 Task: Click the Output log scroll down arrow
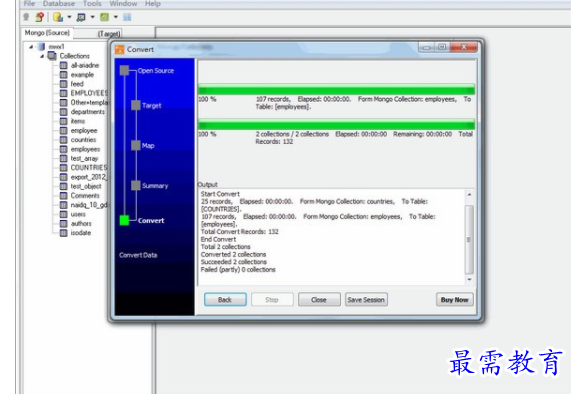[x=469, y=279]
